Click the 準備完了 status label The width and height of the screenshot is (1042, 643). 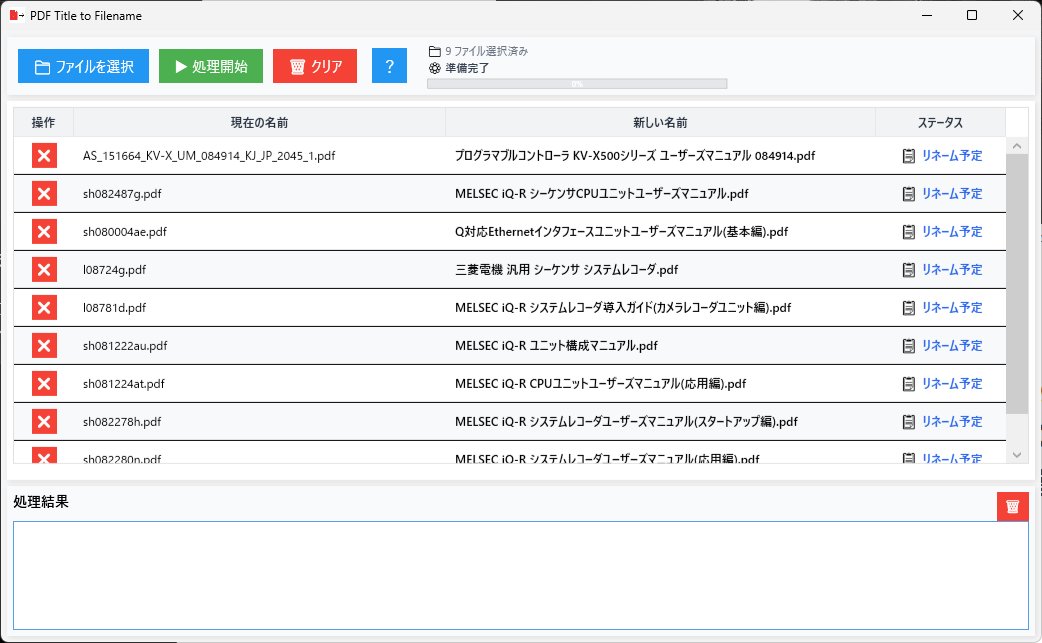click(x=467, y=68)
